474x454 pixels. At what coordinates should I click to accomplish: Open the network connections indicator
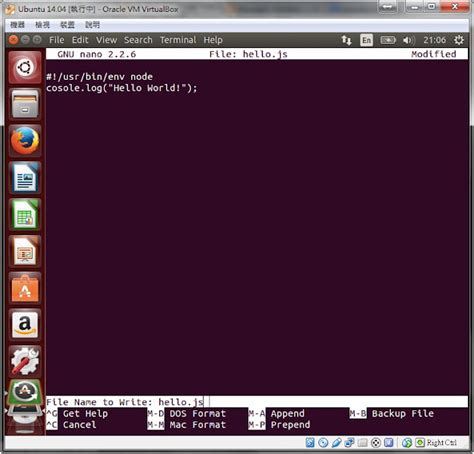pos(347,40)
